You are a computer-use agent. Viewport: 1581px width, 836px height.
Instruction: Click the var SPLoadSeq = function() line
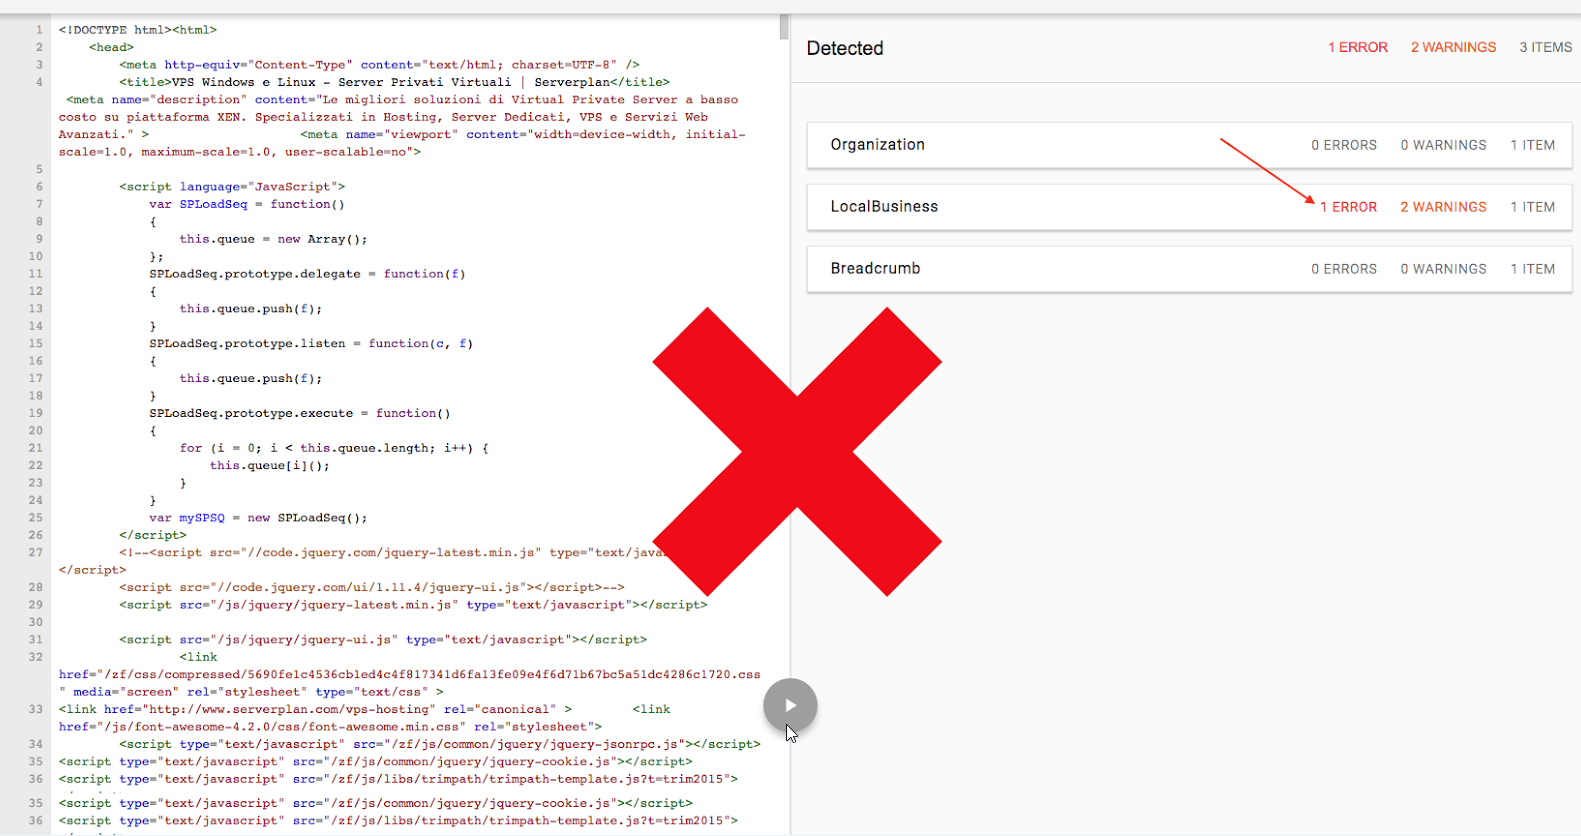[x=247, y=204]
